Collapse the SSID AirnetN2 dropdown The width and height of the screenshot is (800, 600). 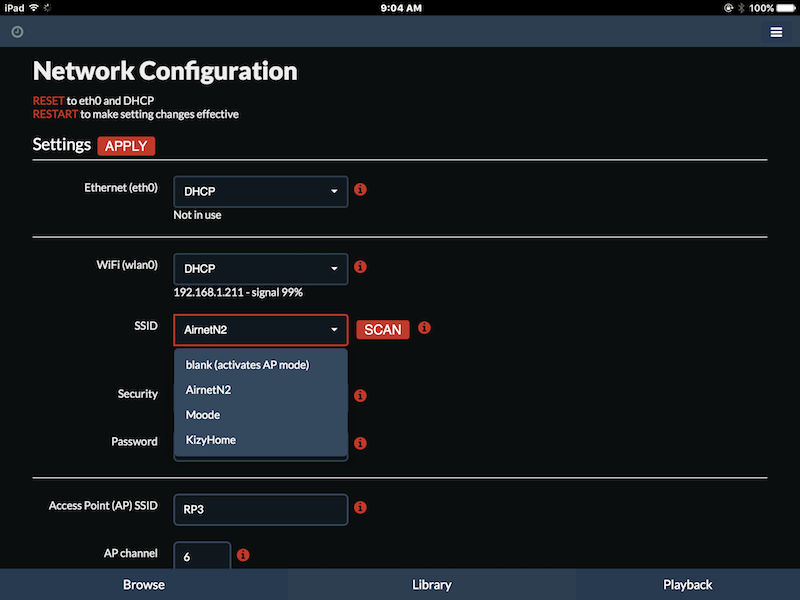click(x=261, y=330)
